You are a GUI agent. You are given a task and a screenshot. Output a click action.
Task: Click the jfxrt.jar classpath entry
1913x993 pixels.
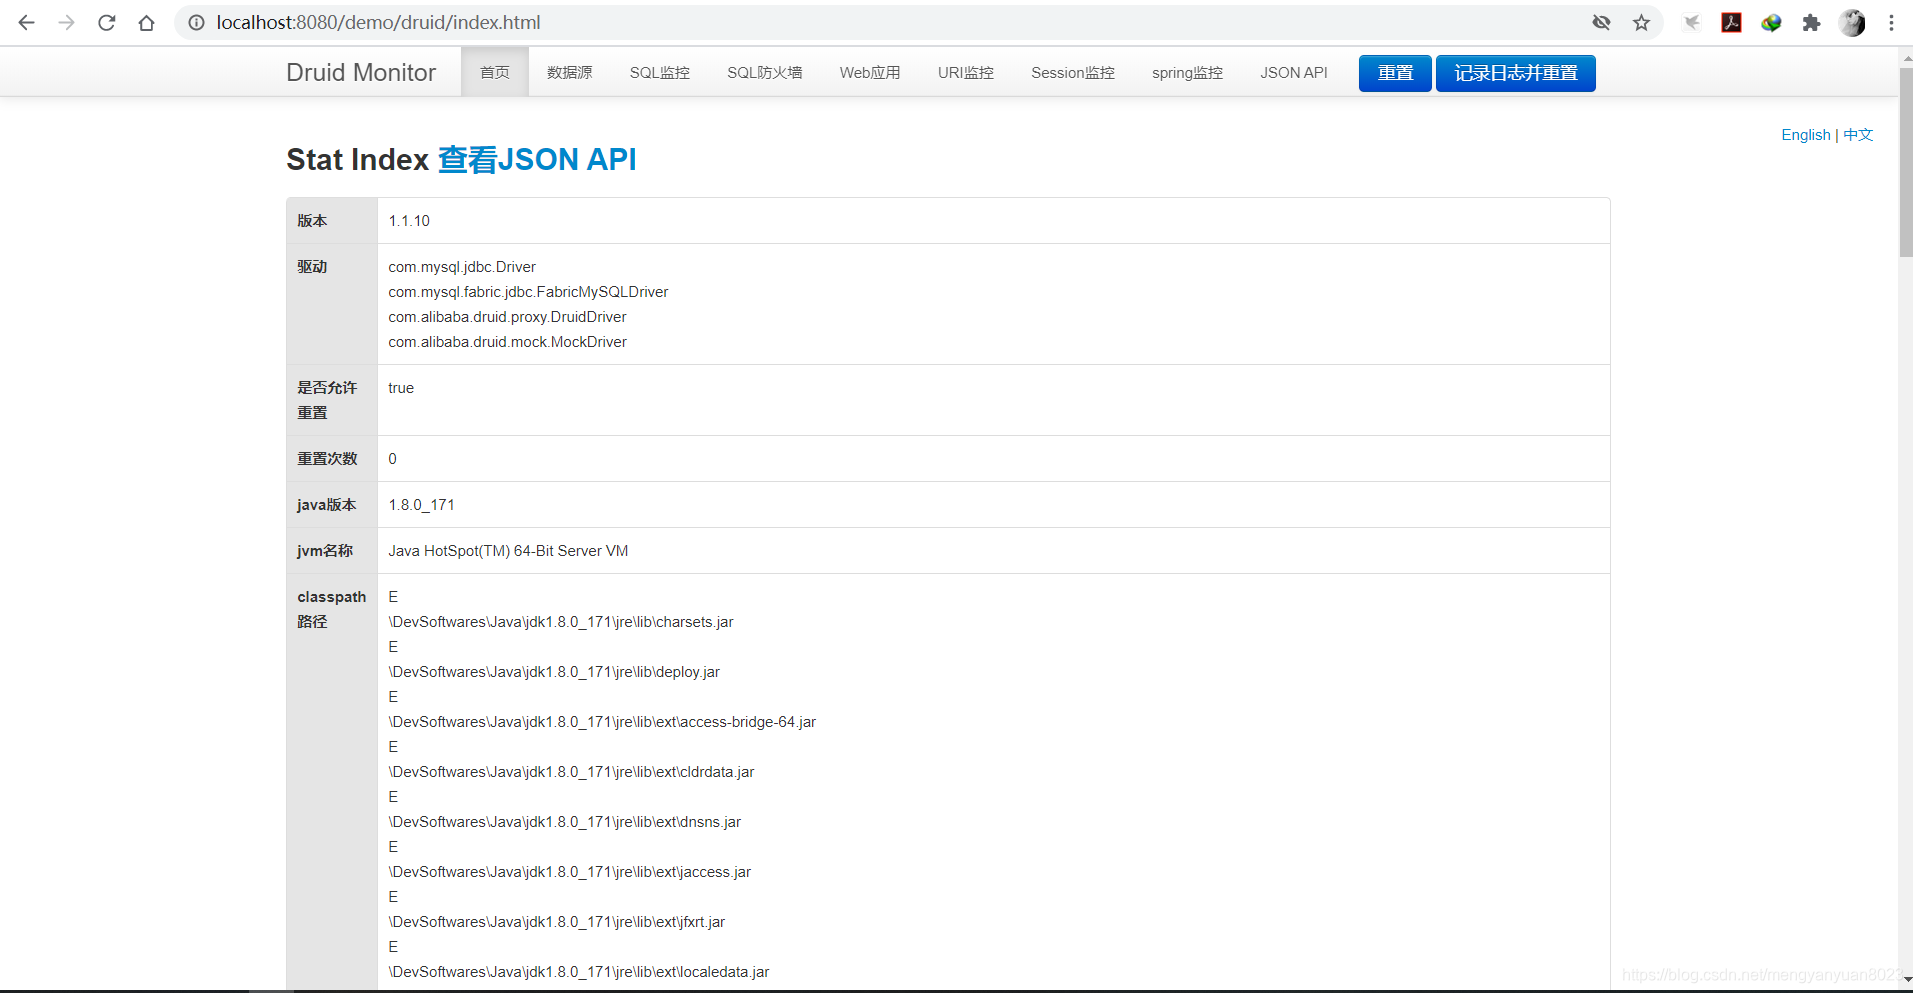[557, 922]
